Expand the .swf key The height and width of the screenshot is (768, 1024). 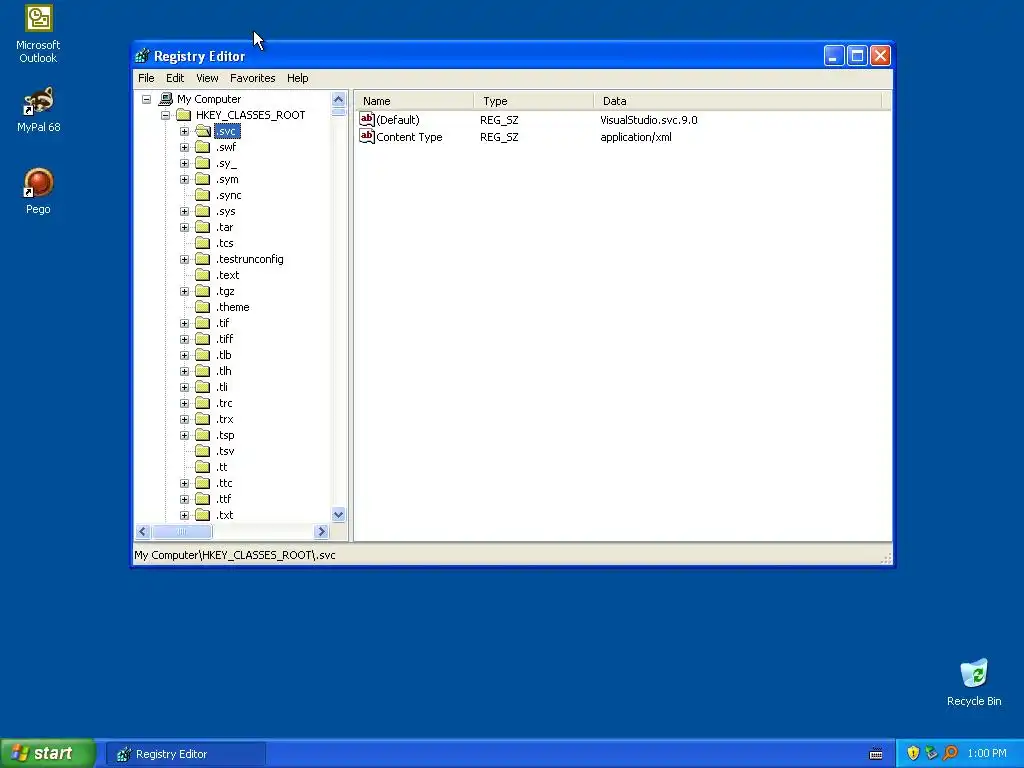(x=185, y=148)
